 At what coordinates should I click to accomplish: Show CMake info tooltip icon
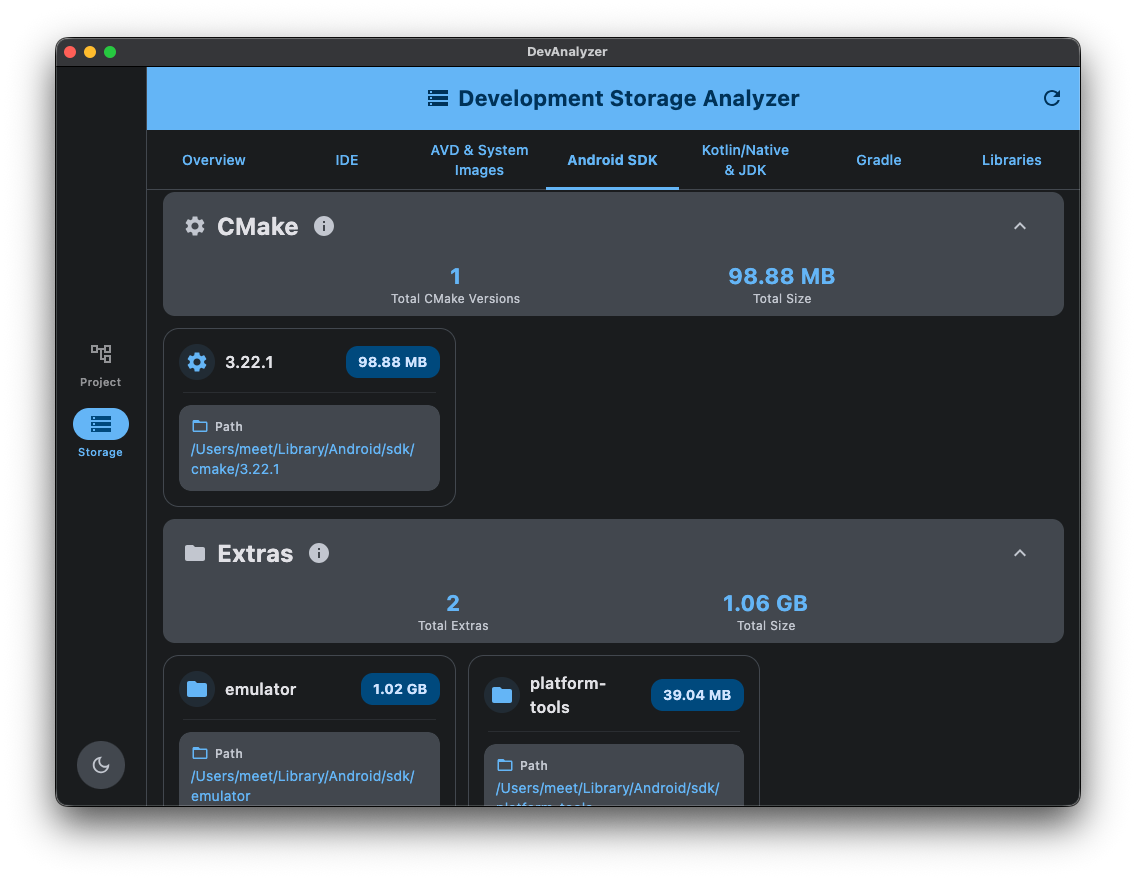324,226
